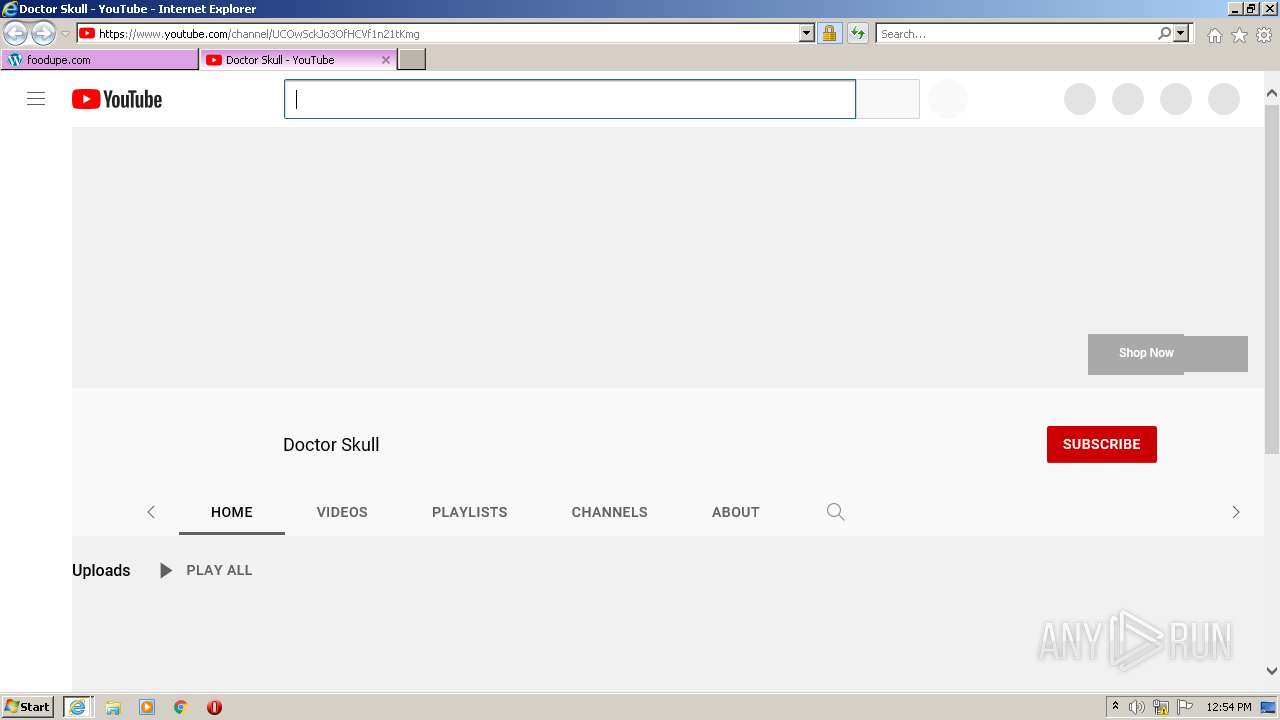Open Chrome from the taskbar

181,707
